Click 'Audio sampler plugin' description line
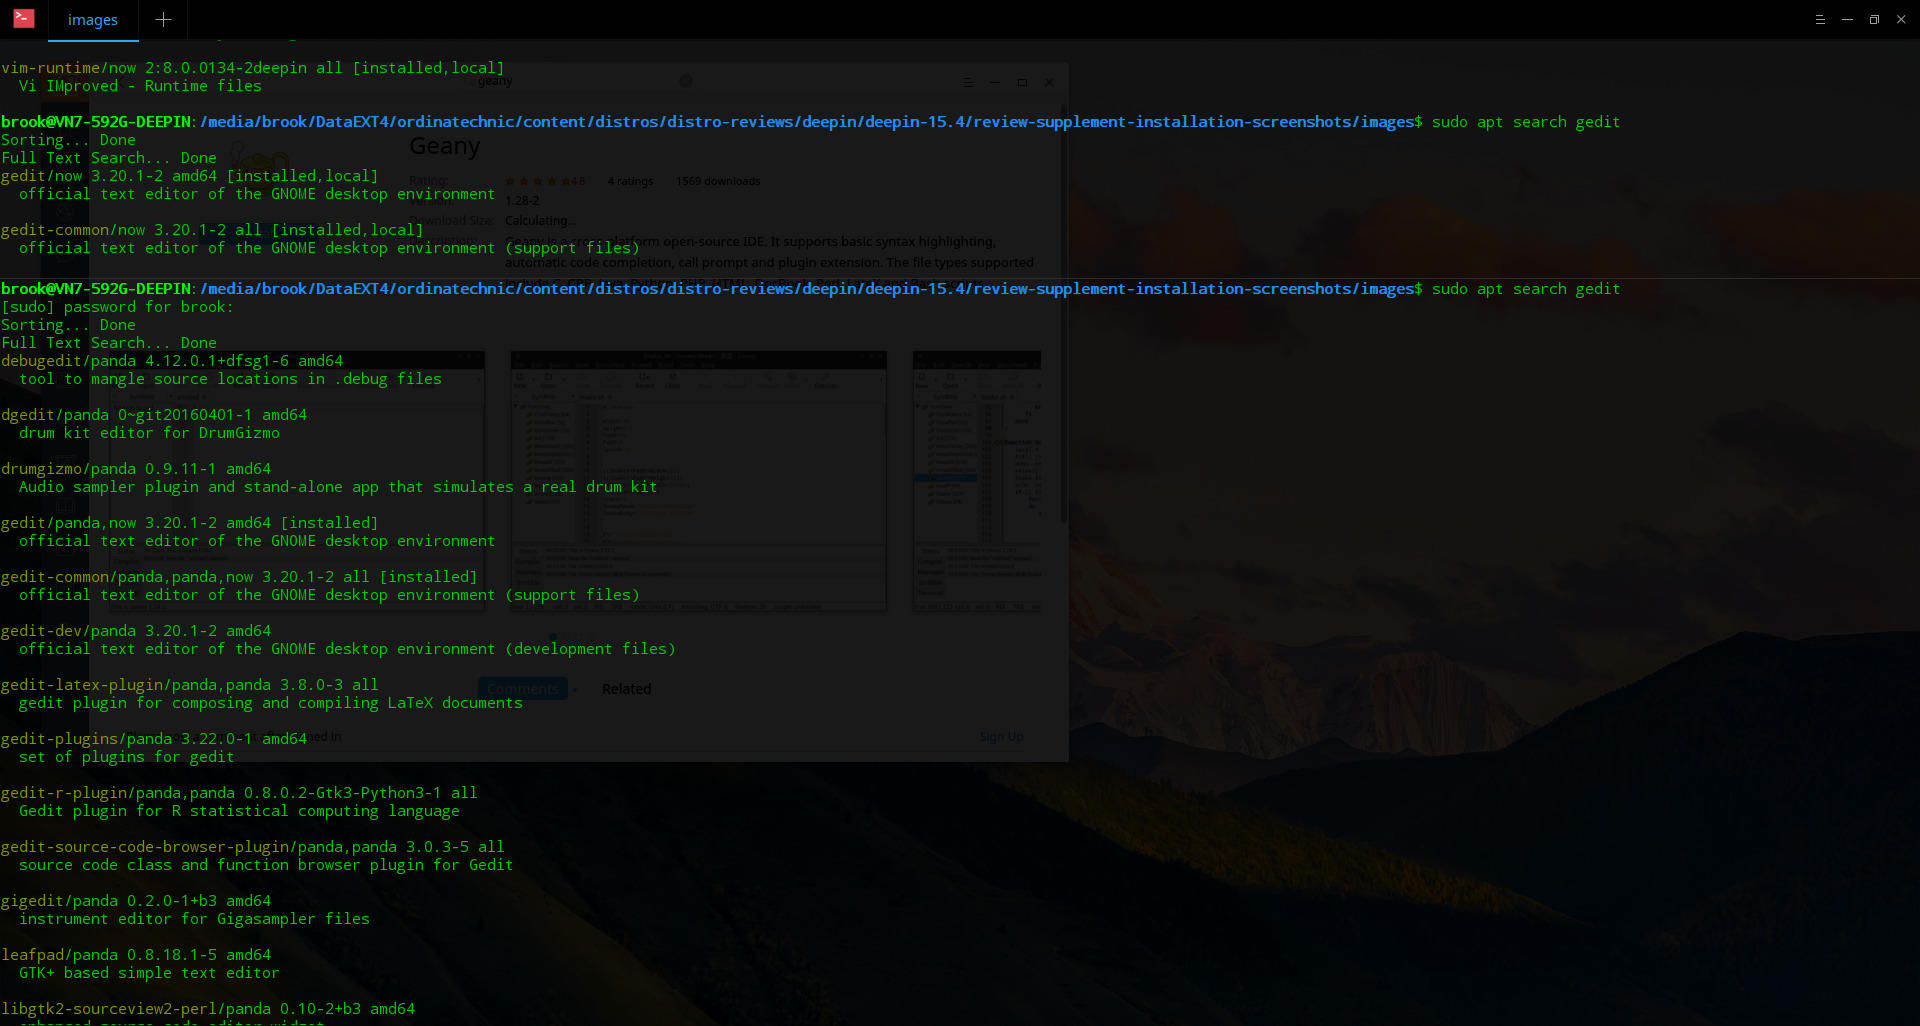Image resolution: width=1920 pixels, height=1026 pixels. pos(338,487)
